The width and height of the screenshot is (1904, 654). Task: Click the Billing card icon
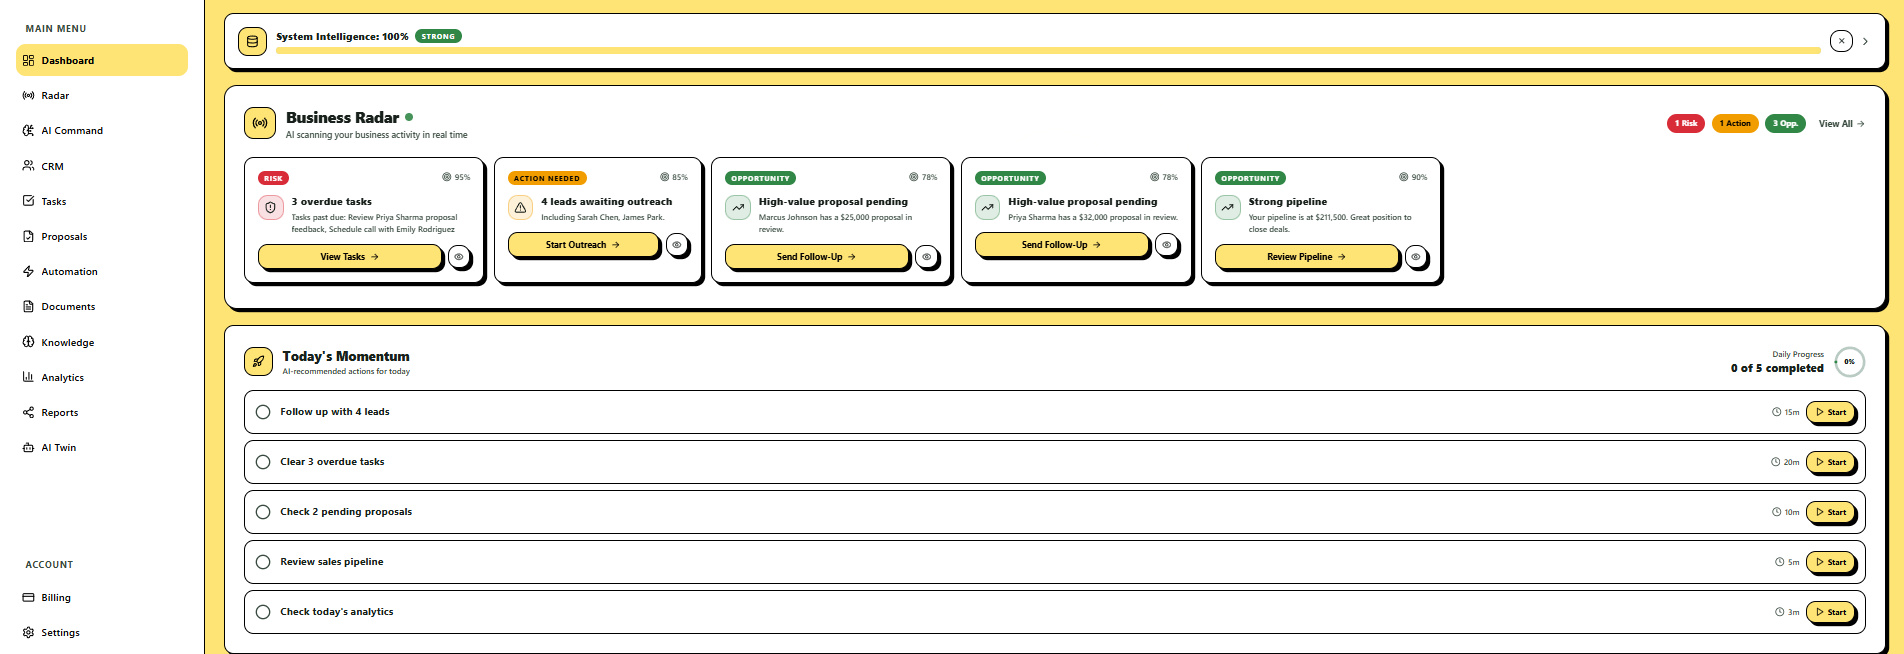tap(28, 597)
